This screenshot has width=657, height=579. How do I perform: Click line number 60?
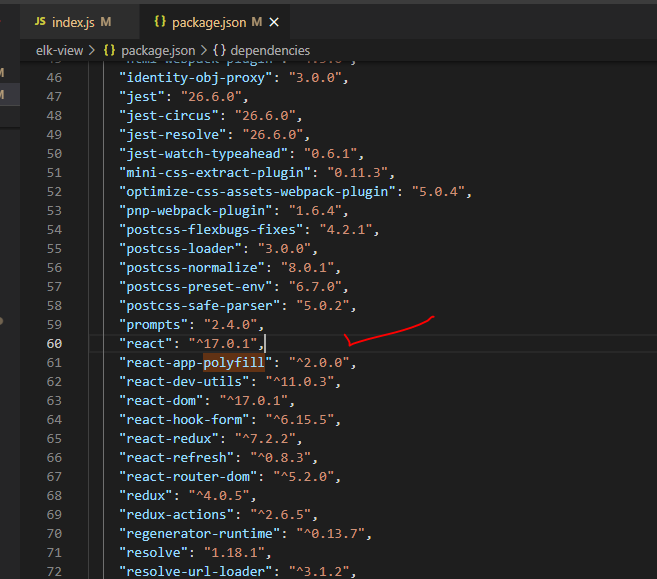tap(54, 344)
